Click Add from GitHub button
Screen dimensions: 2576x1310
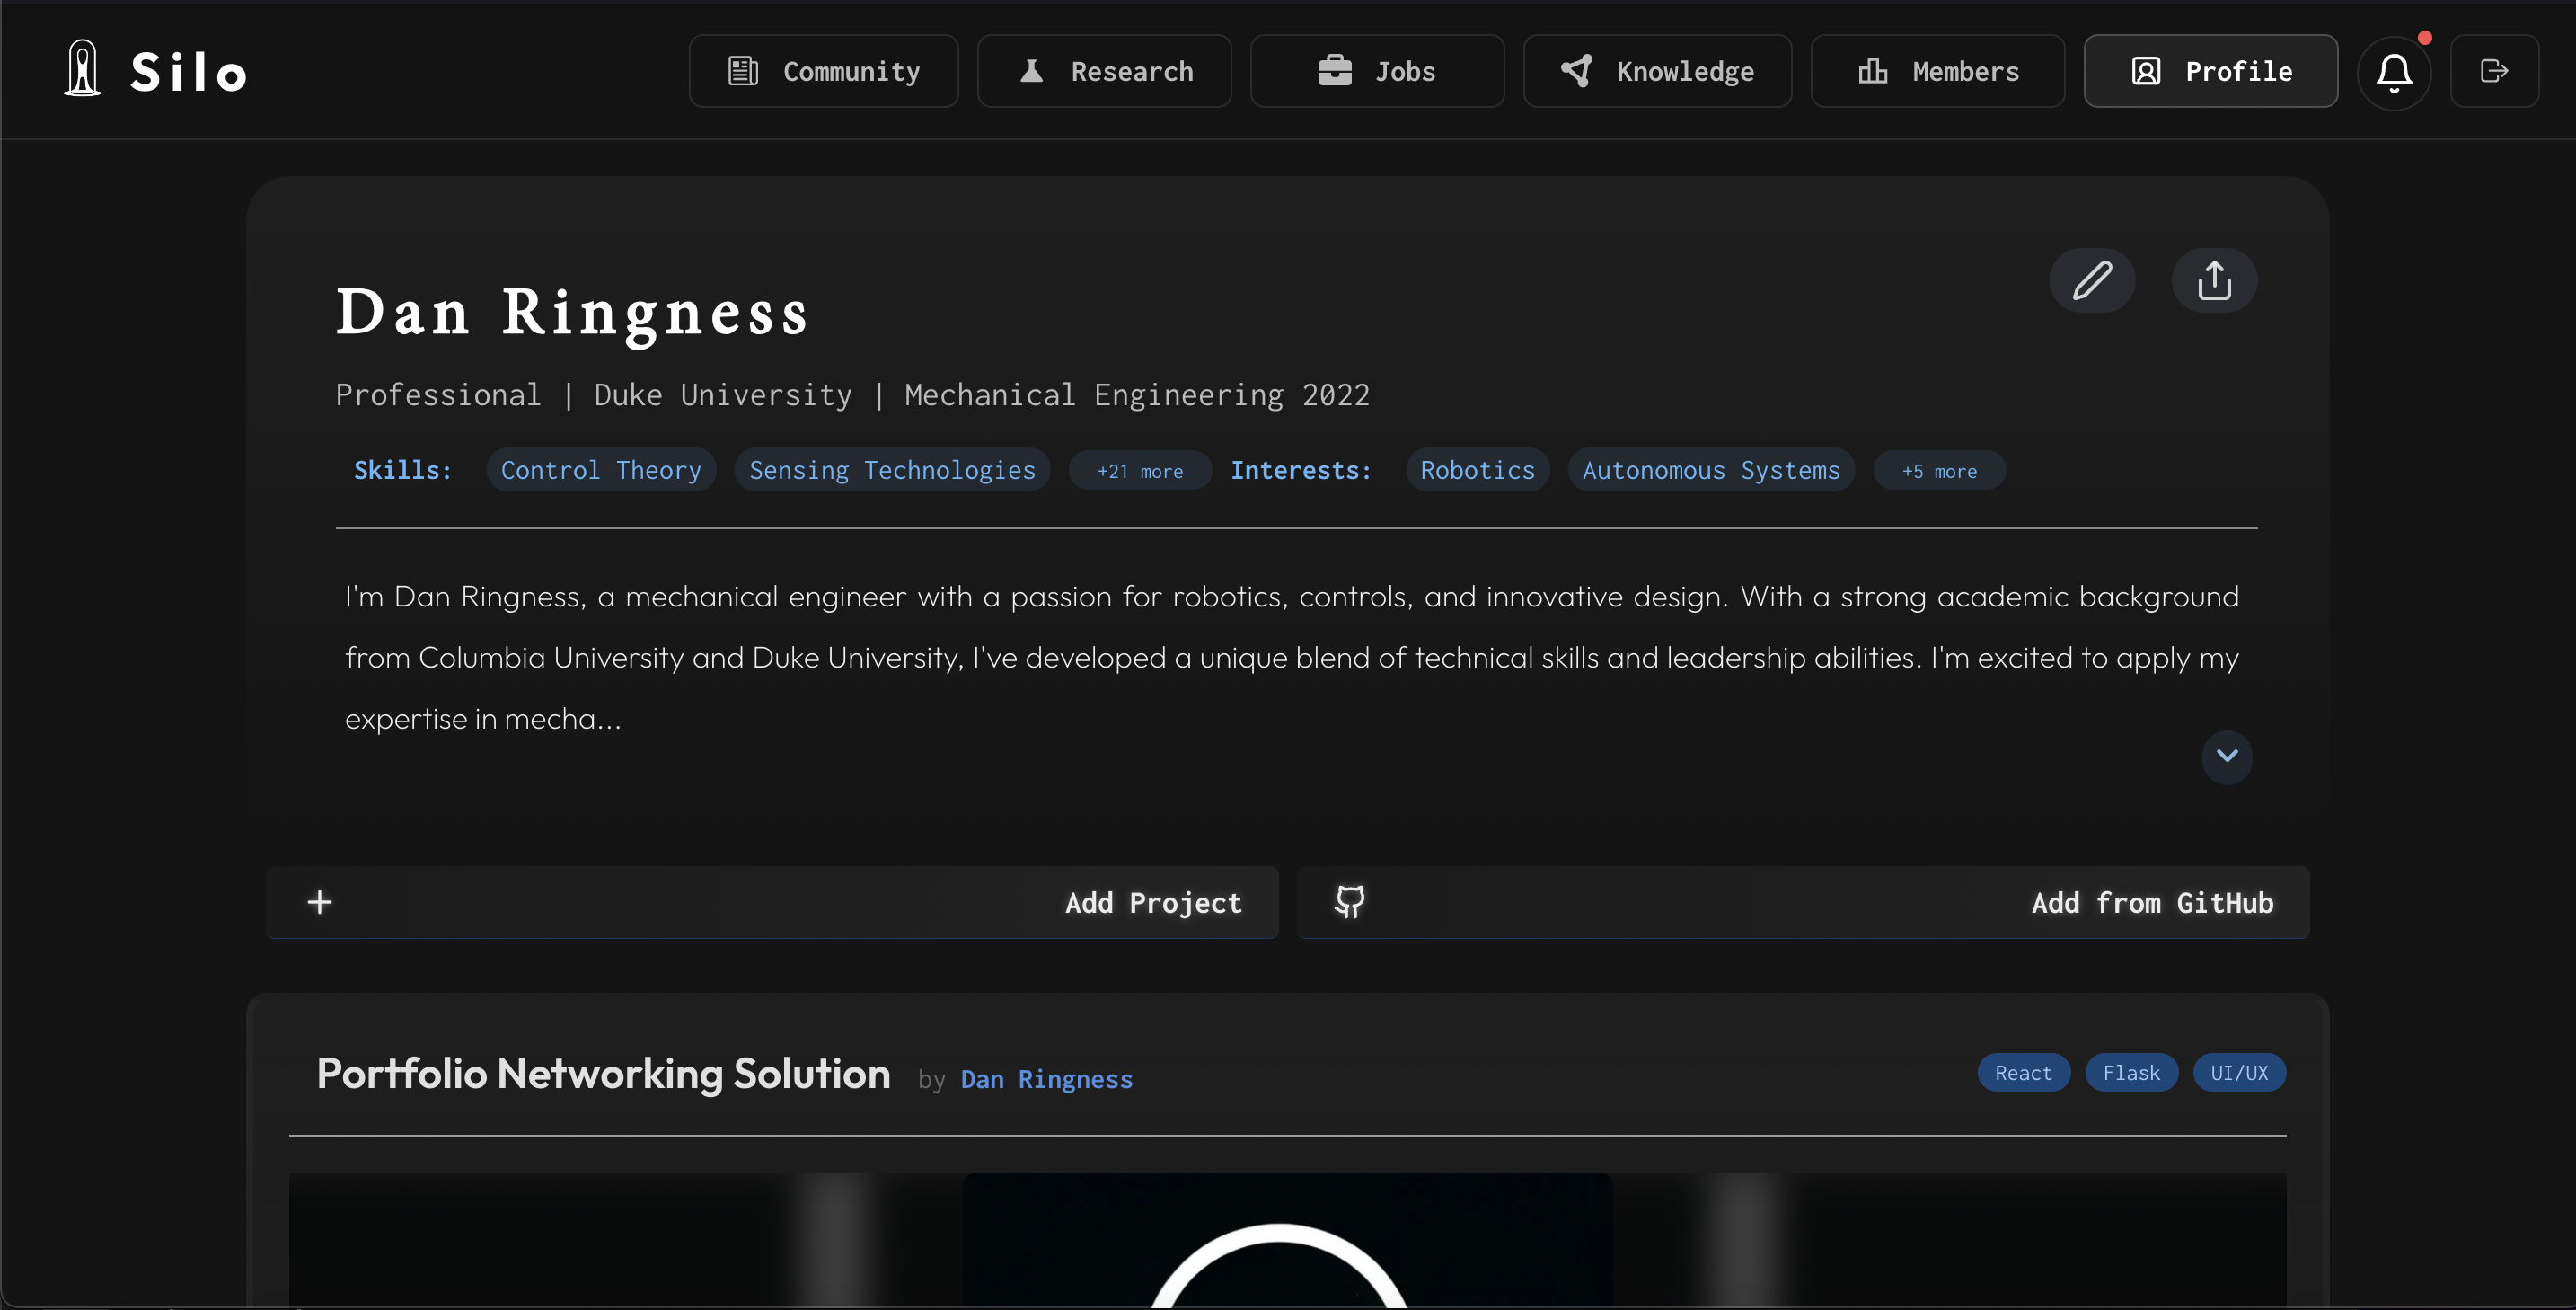pos(2151,903)
